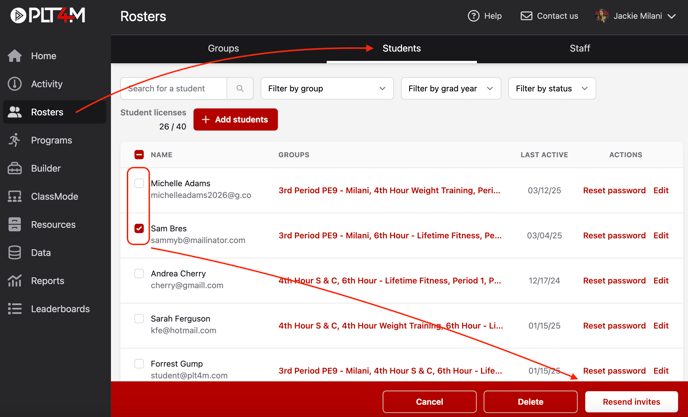Uncheck the Sam Bres checkbox

[139, 228]
